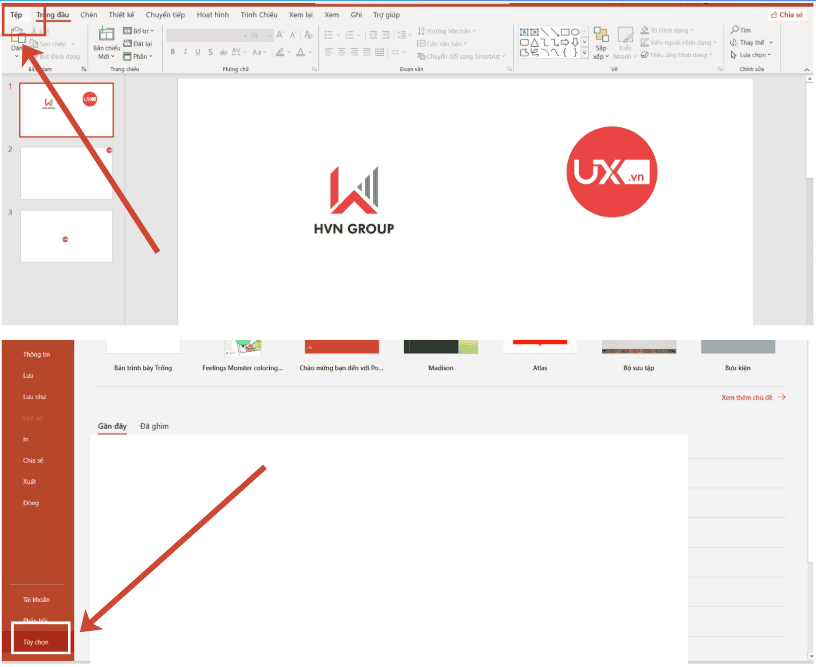Screen dimensions: 816x667
Task: Toggle Italic formatting
Action: coord(185,52)
